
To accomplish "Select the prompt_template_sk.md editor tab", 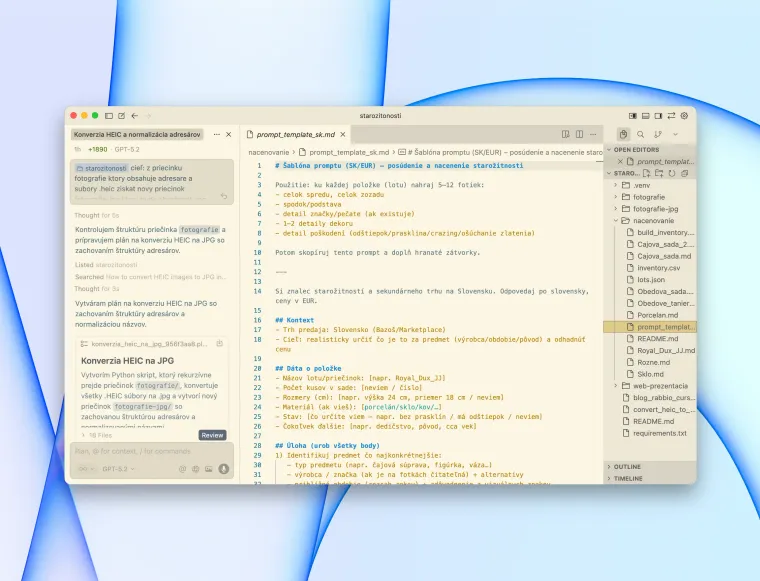I will (296, 134).
